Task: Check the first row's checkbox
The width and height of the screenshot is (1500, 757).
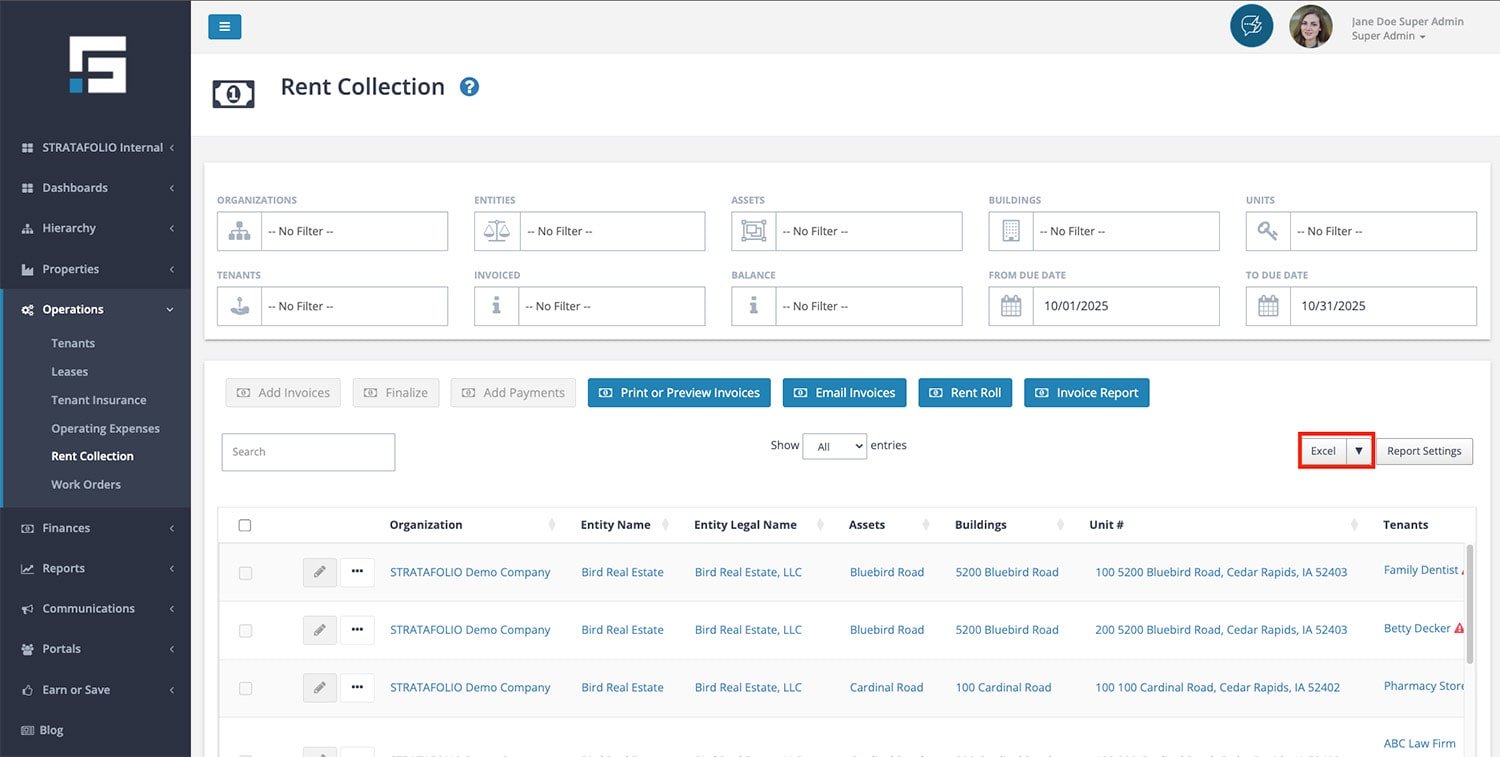Action: pyautogui.click(x=245, y=573)
